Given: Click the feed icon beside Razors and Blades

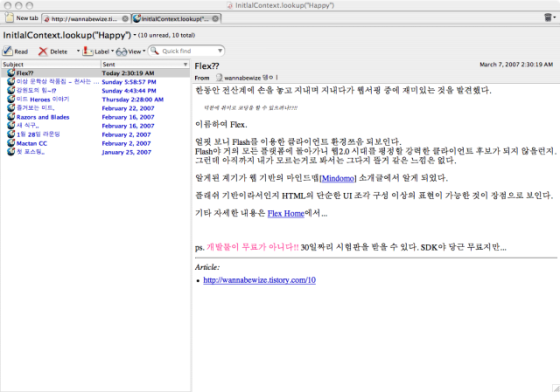Looking at the screenshot, I should [x=11, y=117].
